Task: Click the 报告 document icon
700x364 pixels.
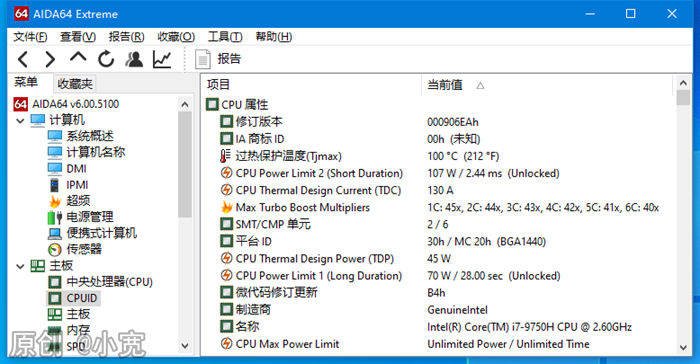Action: click(203, 59)
